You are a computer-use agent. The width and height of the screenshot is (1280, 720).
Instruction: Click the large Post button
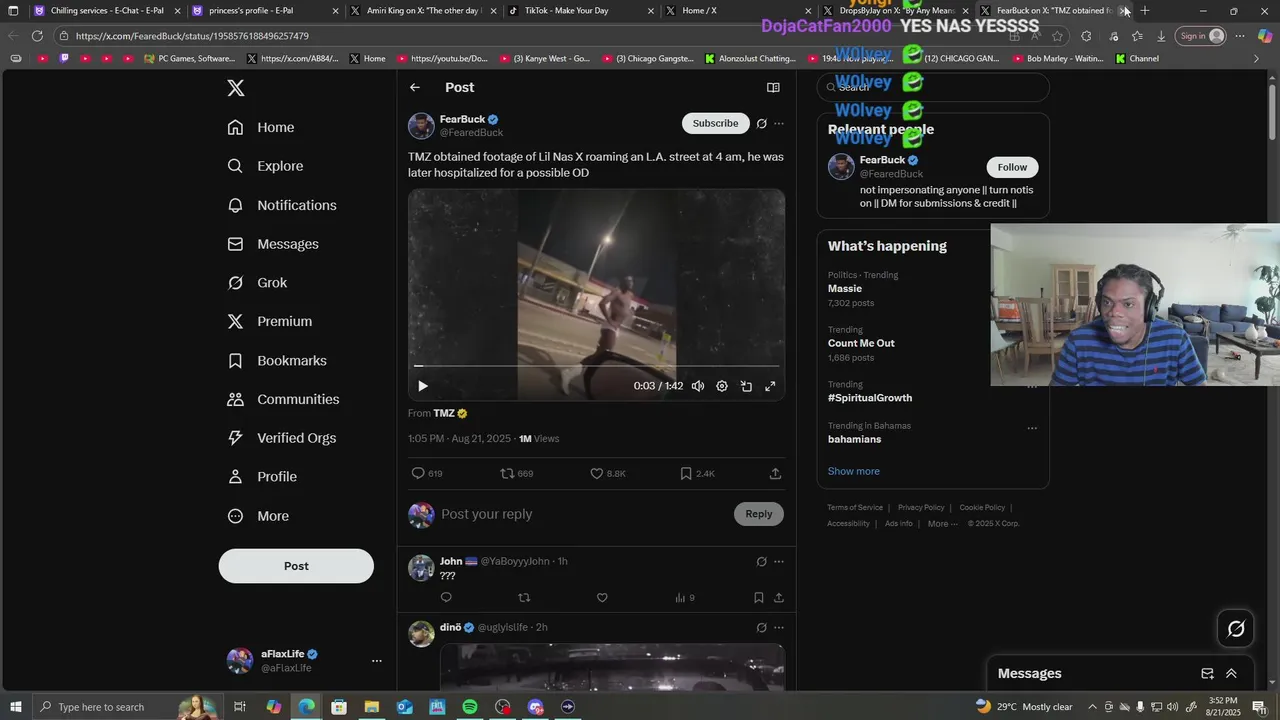point(296,566)
